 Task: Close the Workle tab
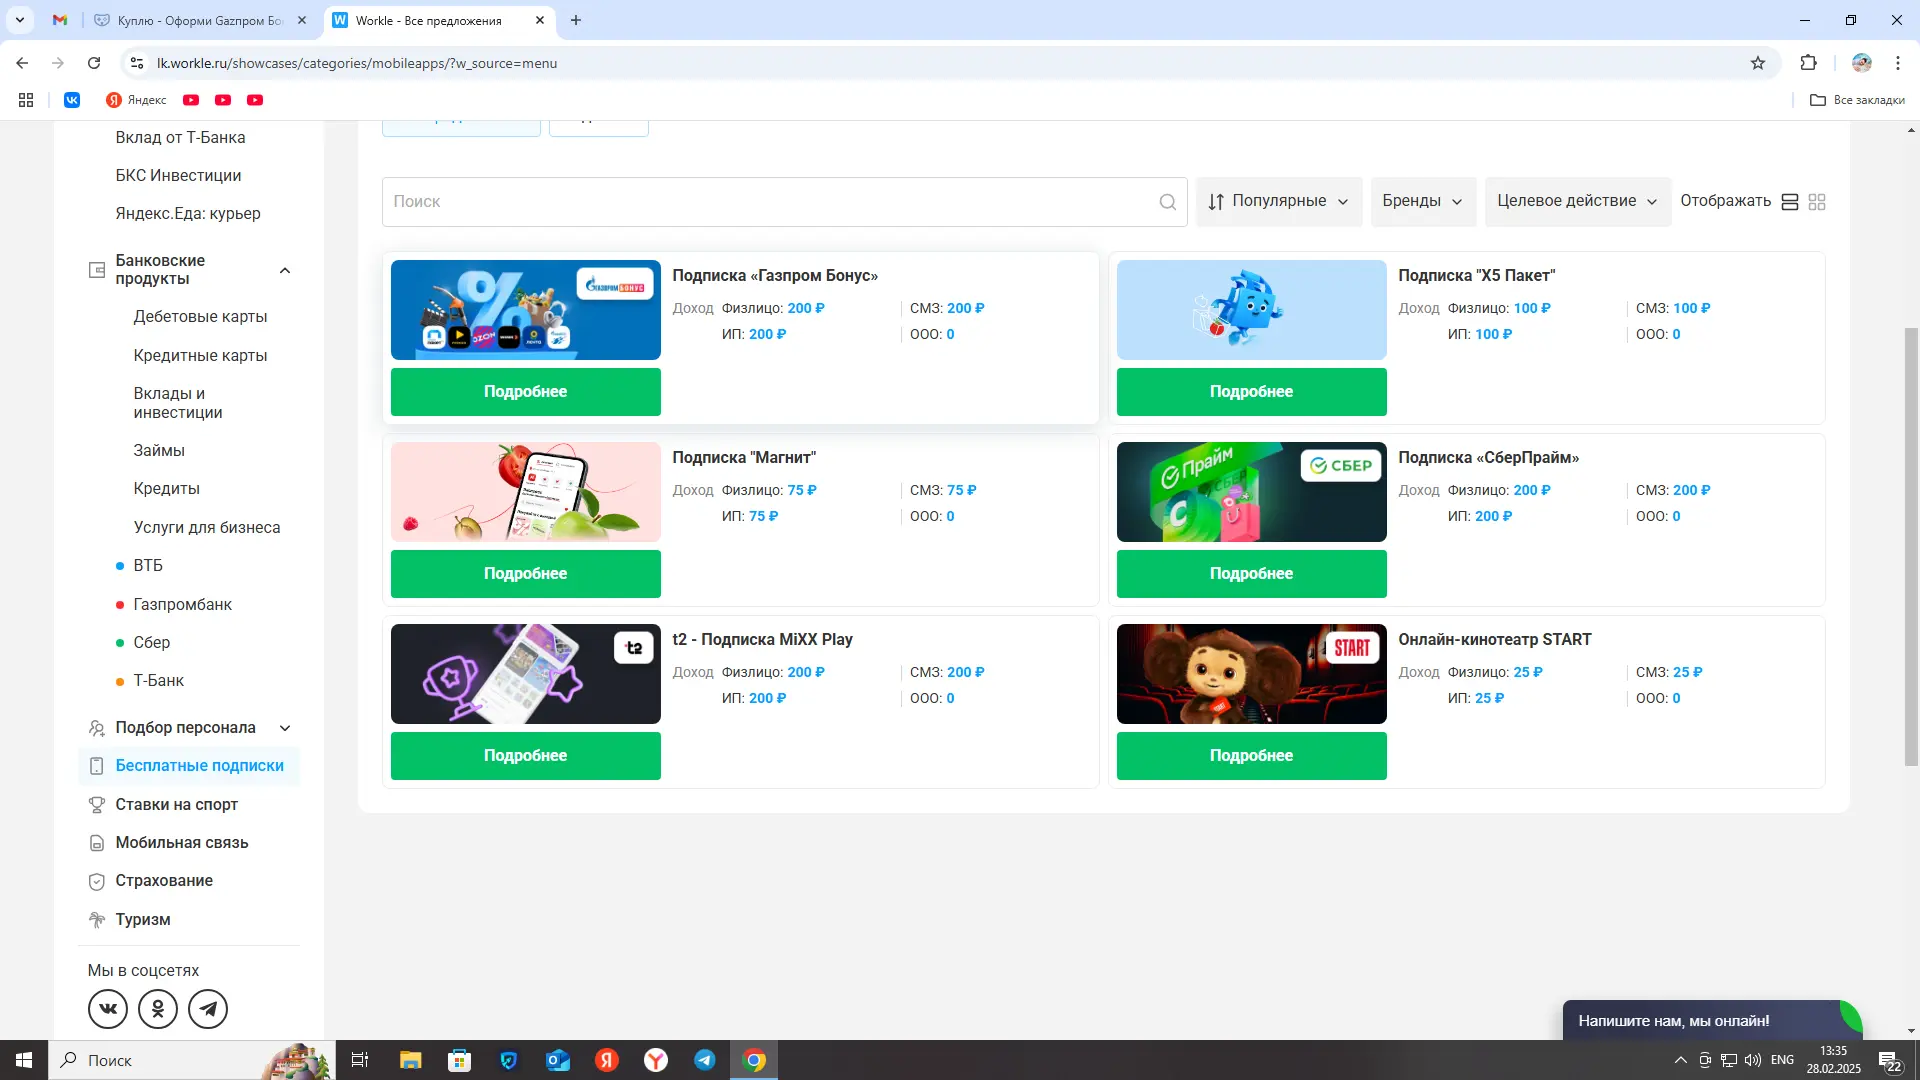[540, 20]
